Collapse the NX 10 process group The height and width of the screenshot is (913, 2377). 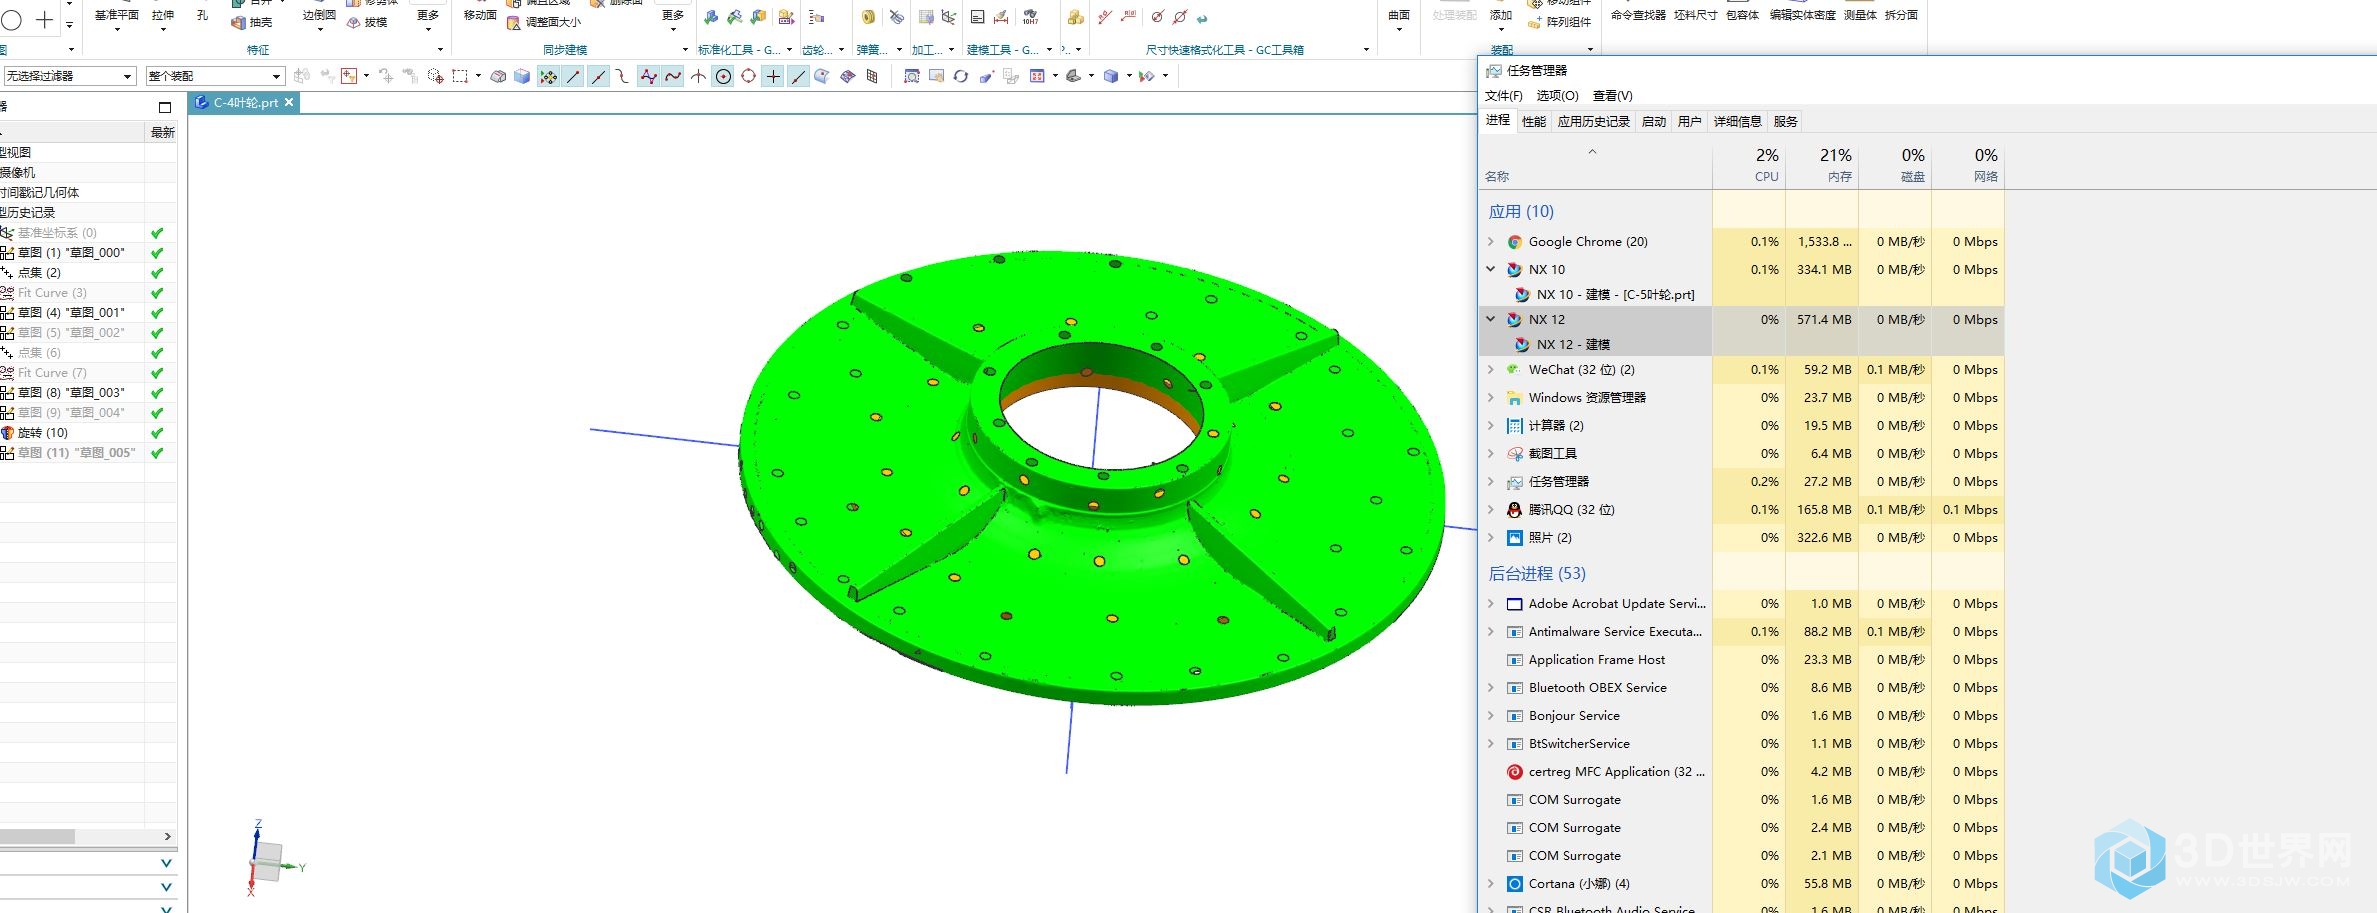pos(1490,269)
